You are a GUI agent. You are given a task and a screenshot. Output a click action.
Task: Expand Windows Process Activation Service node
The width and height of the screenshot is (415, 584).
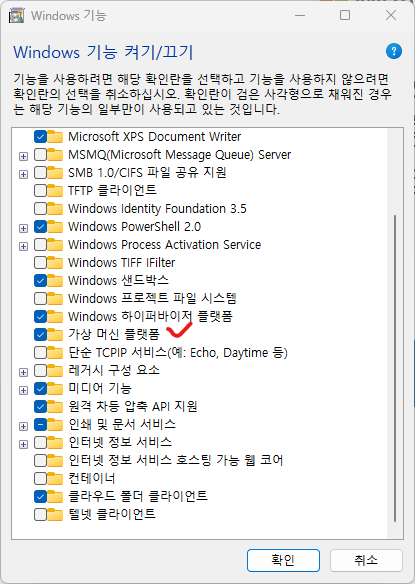(23, 246)
